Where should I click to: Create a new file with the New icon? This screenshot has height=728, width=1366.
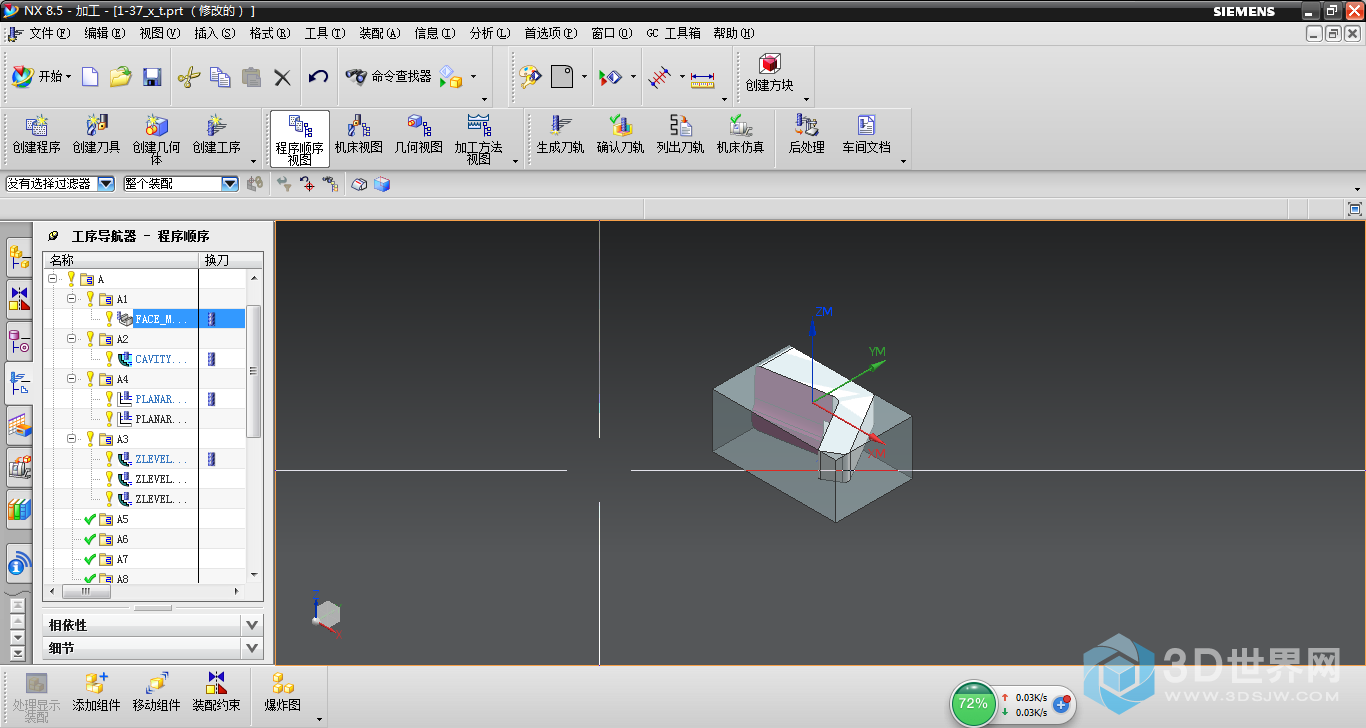click(x=90, y=76)
